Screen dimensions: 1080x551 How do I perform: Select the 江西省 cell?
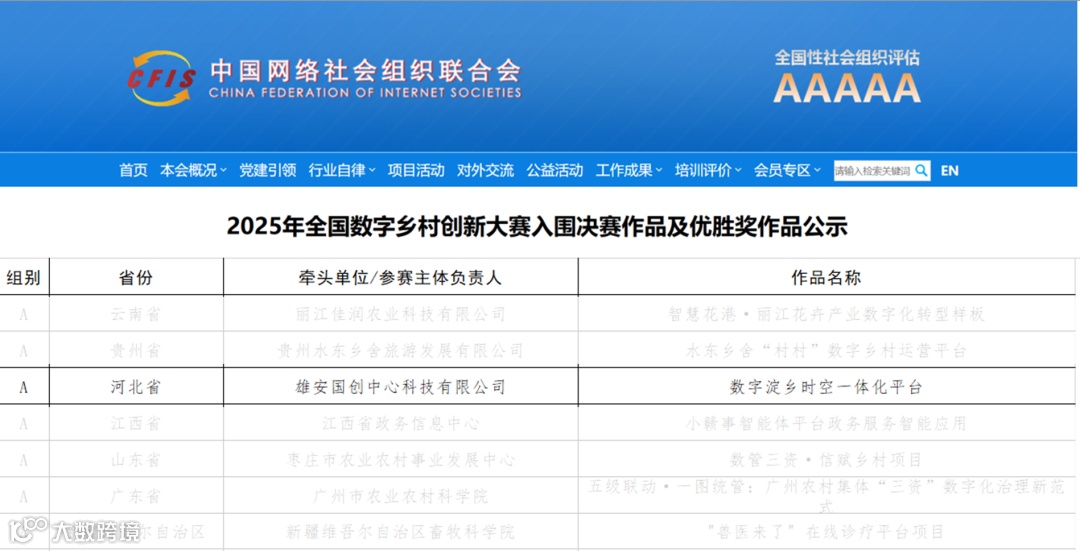point(136,423)
